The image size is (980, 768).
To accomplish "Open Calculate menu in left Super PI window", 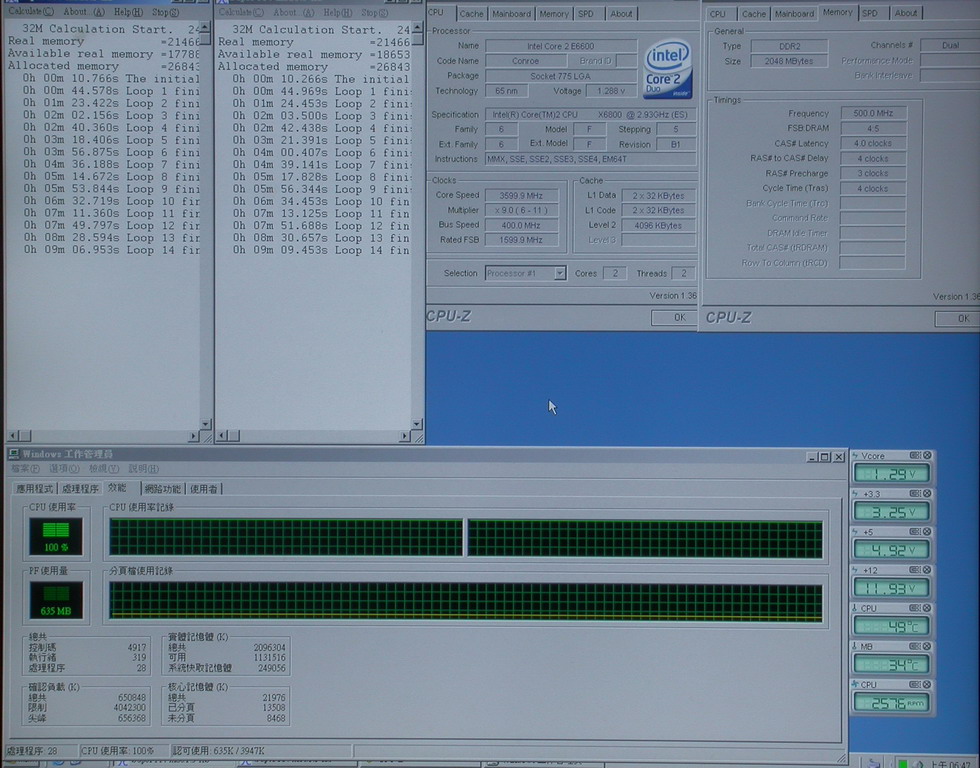I will pyautogui.click(x=31, y=12).
